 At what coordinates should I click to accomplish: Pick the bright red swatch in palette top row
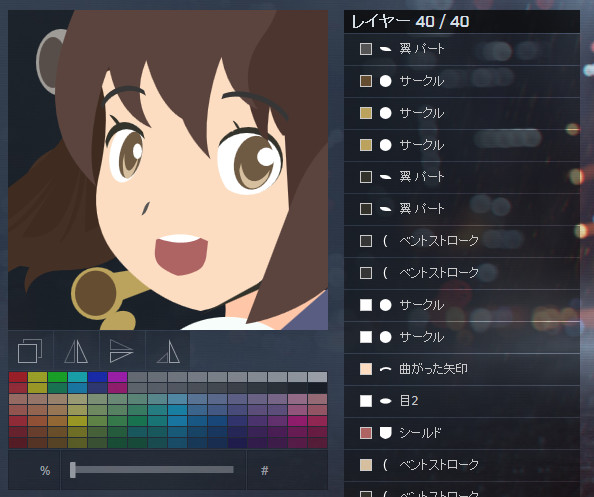click(x=18, y=377)
